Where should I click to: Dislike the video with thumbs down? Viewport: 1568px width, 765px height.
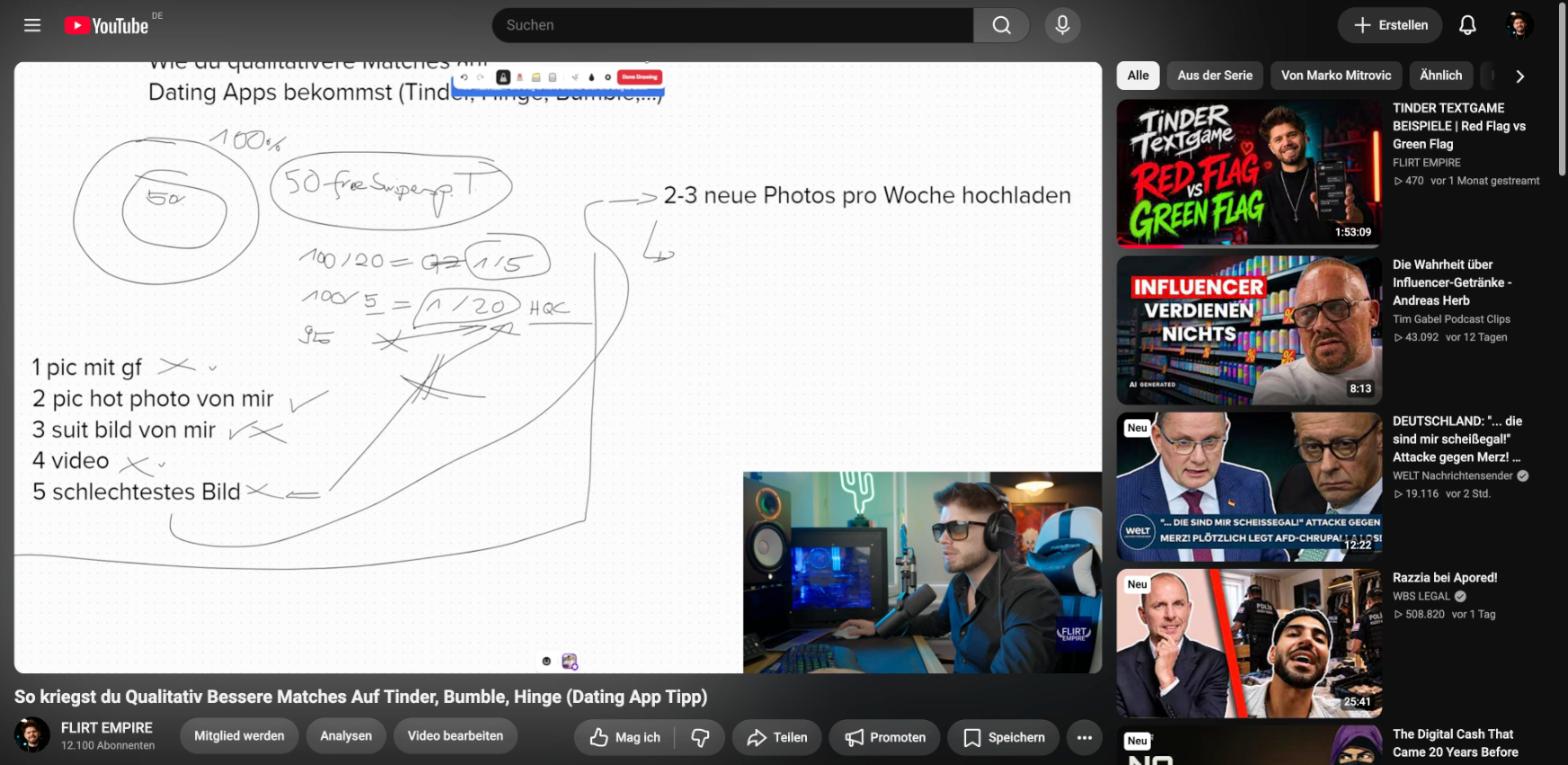click(700, 737)
